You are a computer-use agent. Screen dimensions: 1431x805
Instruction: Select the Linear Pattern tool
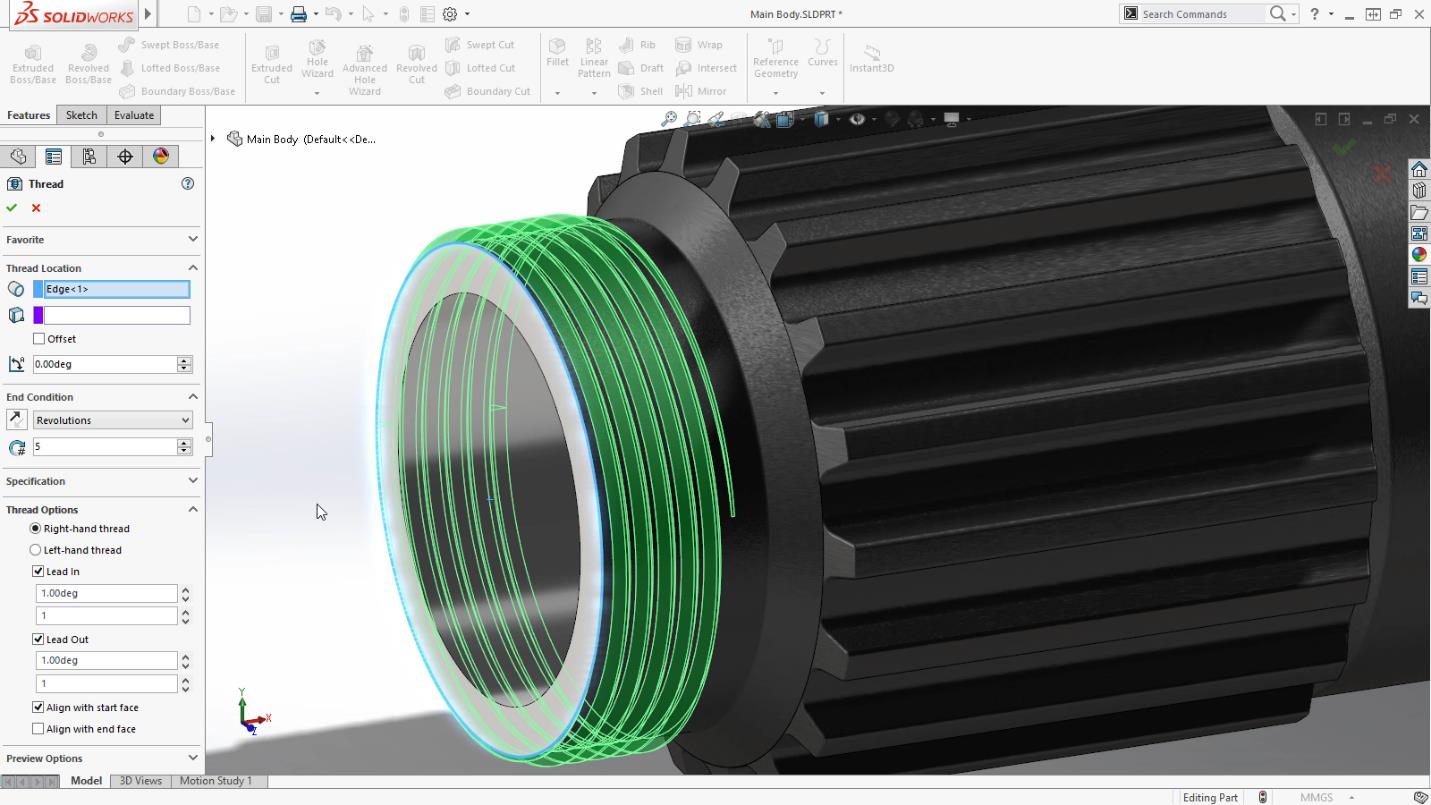[594, 62]
